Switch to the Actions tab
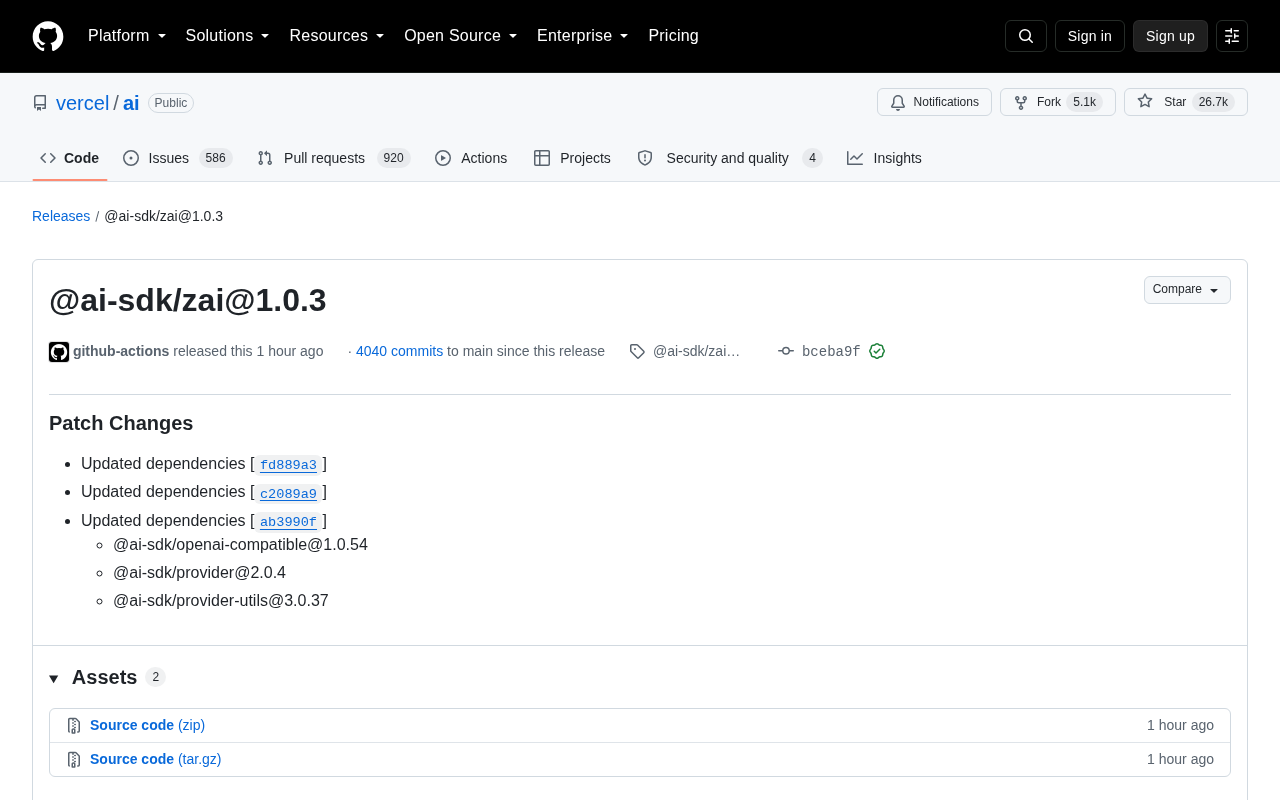This screenshot has width=1280, height=800. [x=471, y=158]
